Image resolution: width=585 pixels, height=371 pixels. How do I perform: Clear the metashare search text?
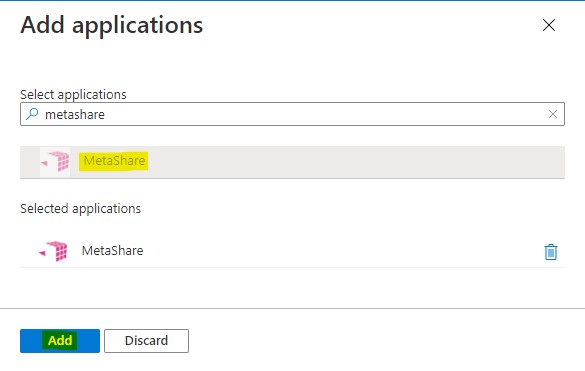[553, 114]
